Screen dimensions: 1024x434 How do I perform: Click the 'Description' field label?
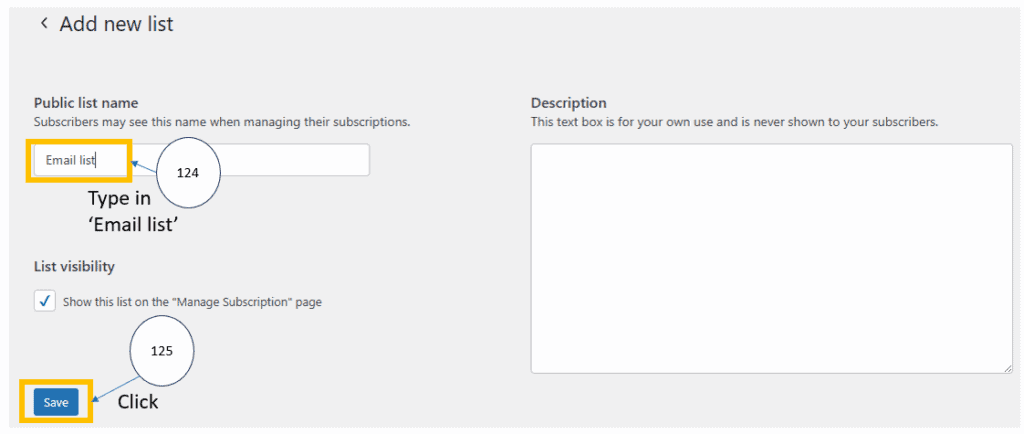tap(568, 103)
